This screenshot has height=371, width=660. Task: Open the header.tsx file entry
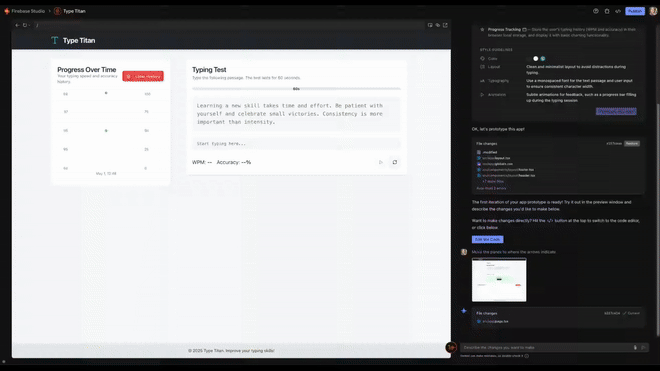tap(506, 175)
